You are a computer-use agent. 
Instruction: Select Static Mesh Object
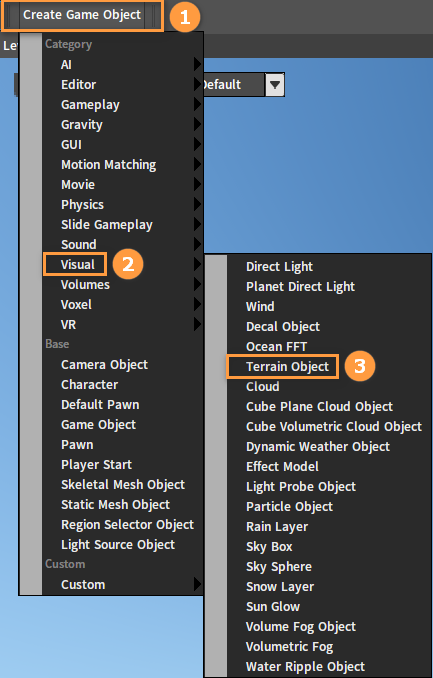(115, 505)
